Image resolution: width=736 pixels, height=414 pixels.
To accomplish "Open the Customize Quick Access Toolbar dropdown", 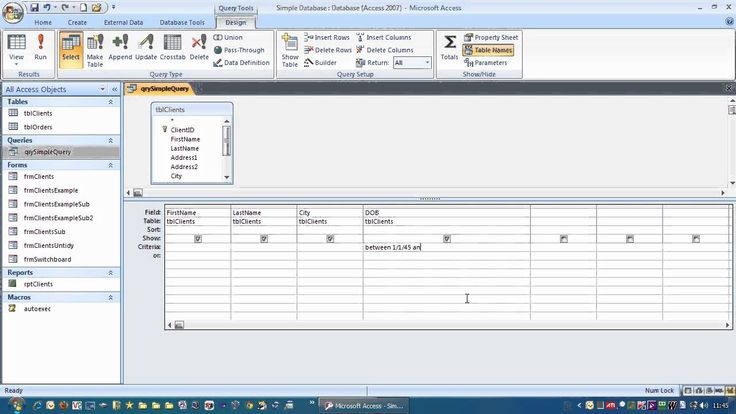I will pos(114,8).
